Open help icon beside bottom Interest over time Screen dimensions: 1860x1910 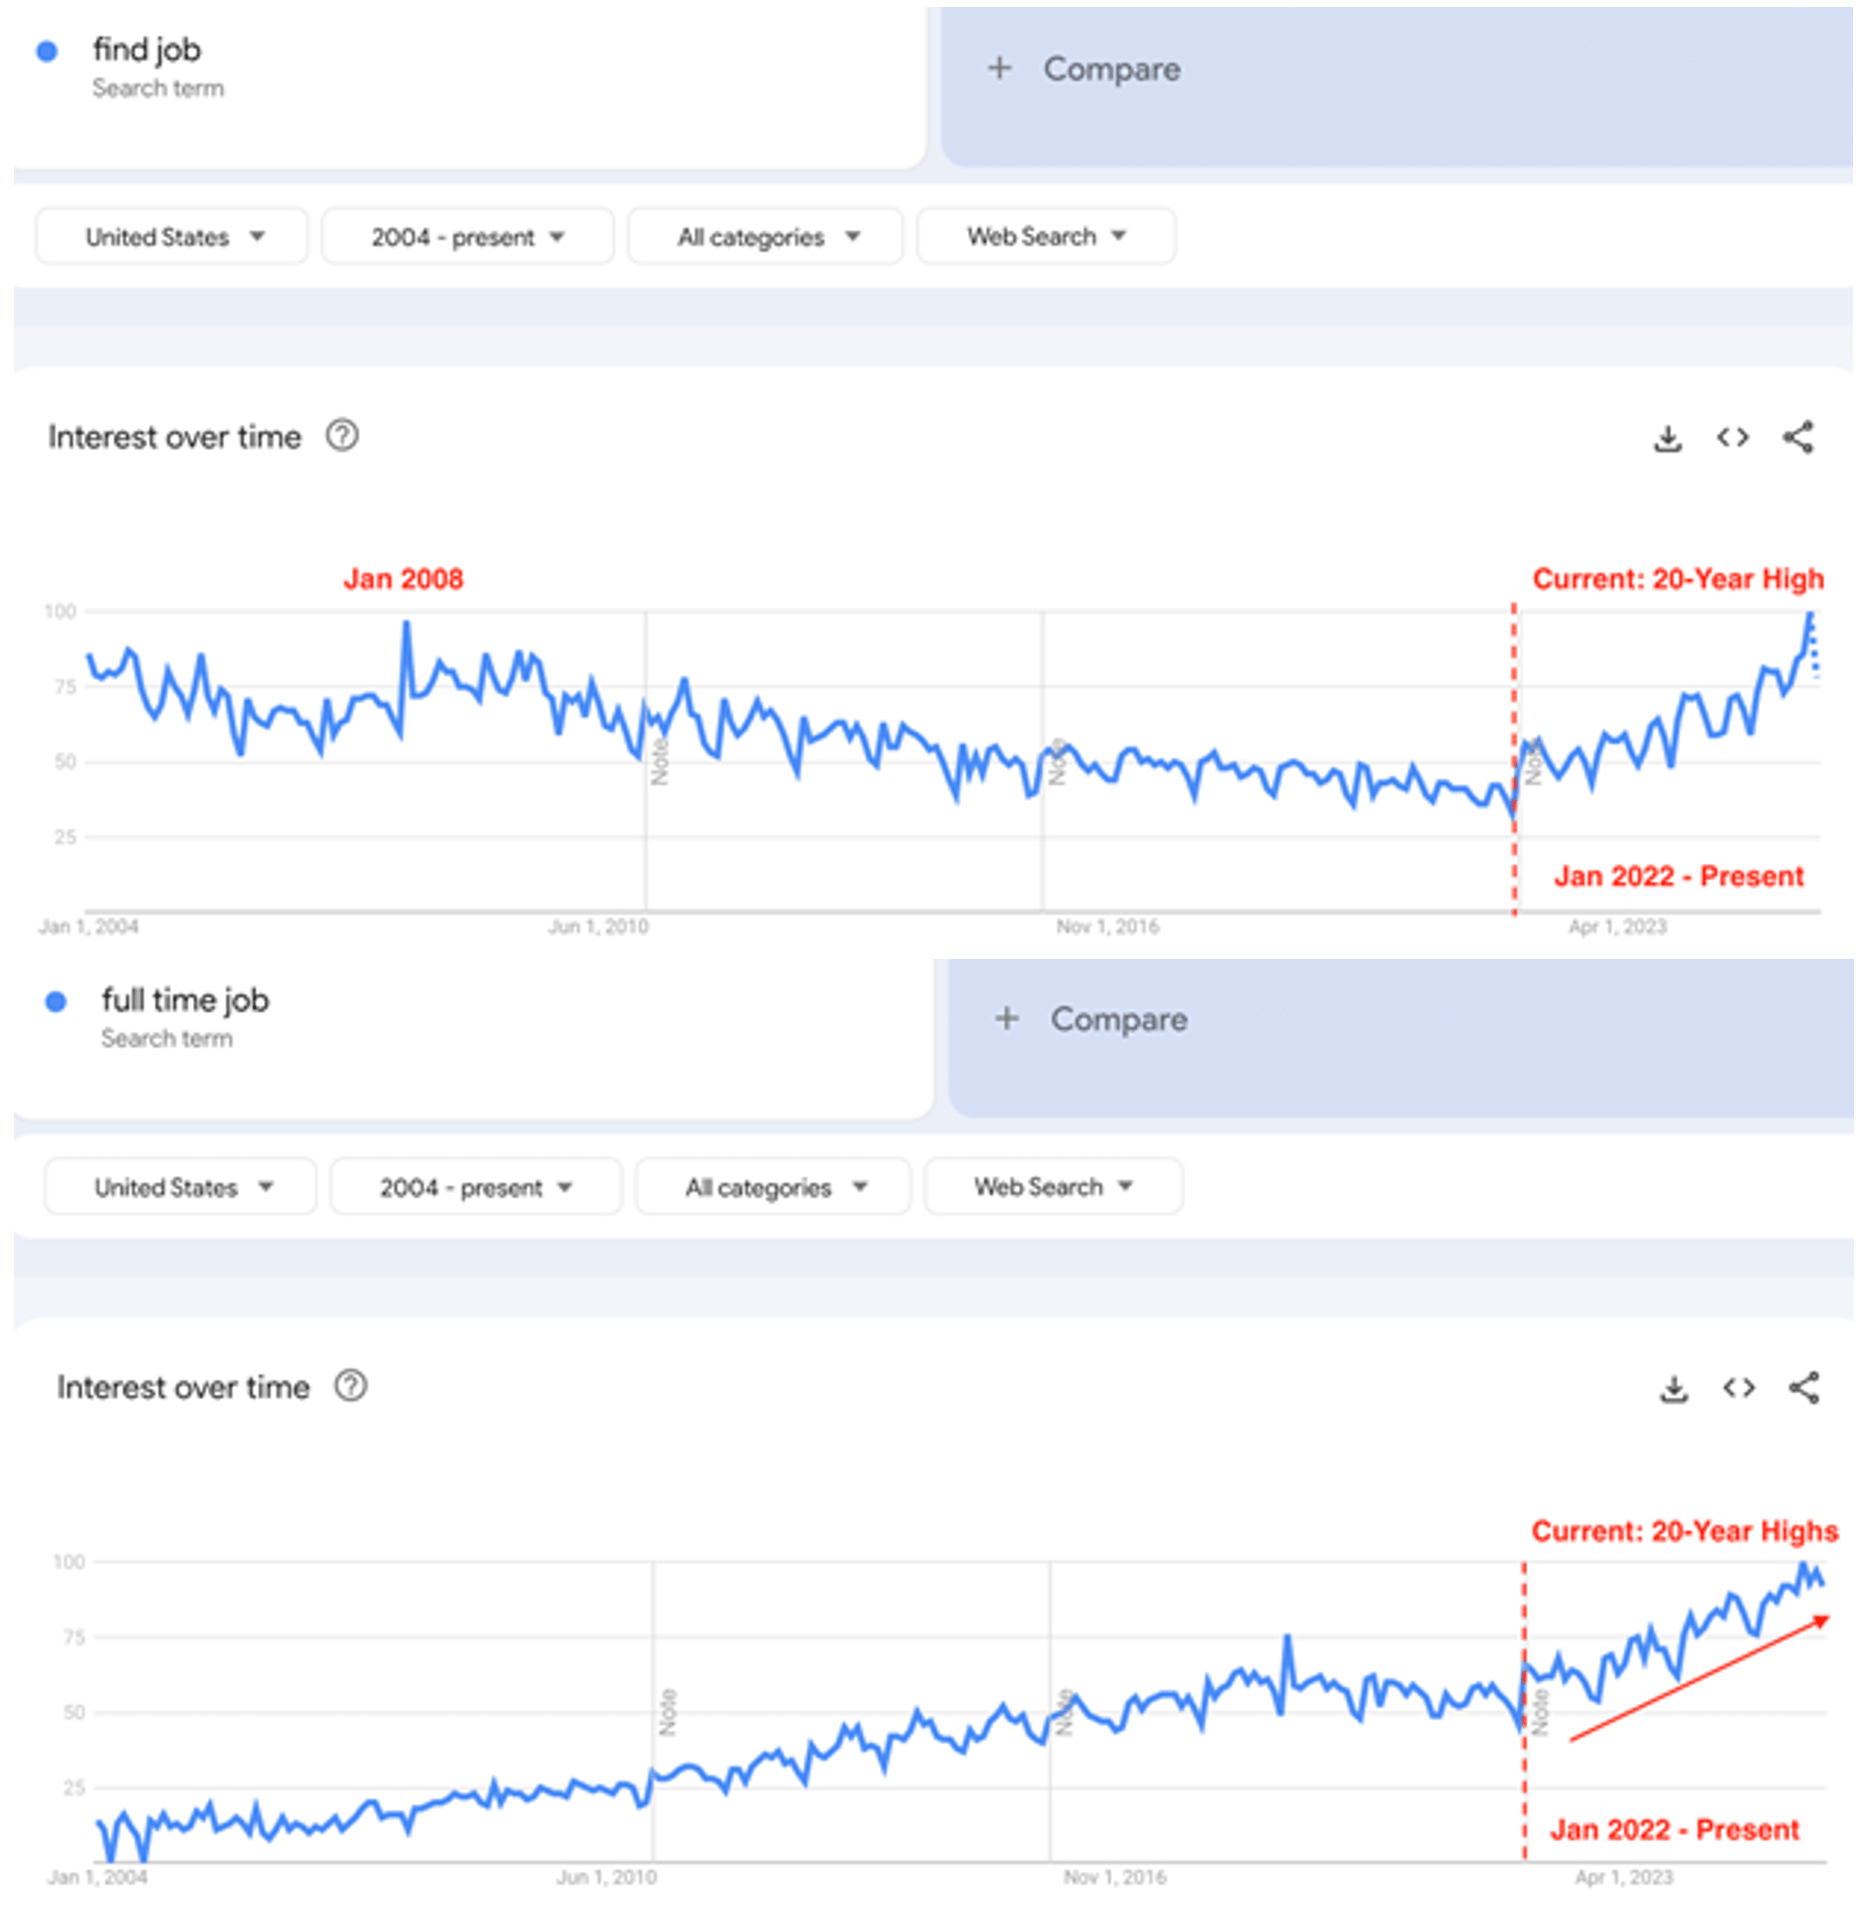(x=351, y=1386)
